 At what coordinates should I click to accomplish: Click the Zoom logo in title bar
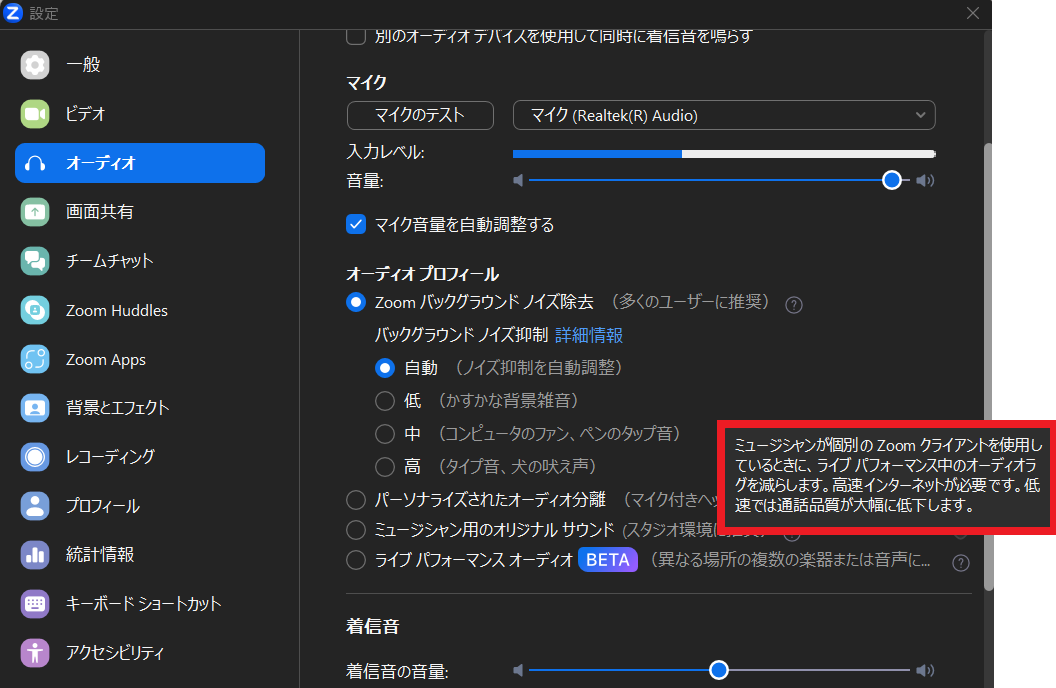pos(13,12)
